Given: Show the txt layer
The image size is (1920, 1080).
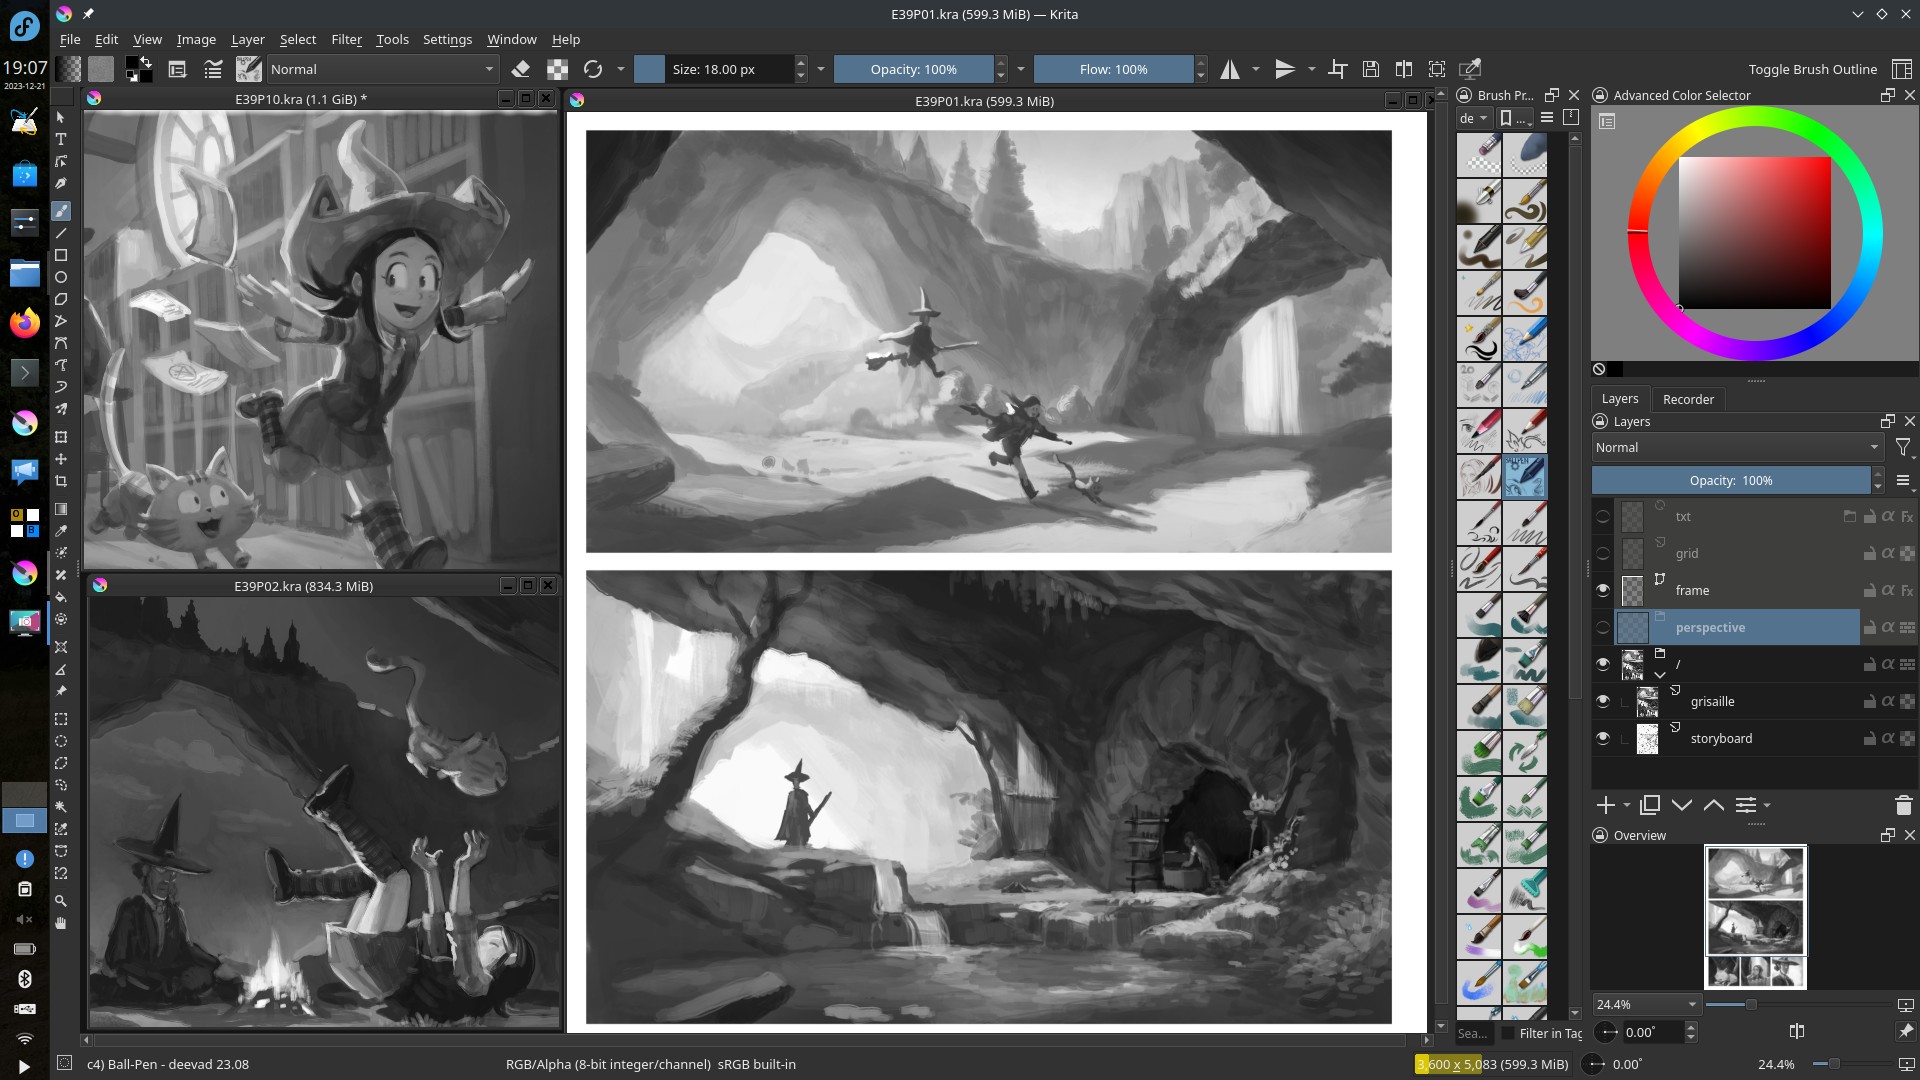Looking at the screenshot, I should 1603,517.
